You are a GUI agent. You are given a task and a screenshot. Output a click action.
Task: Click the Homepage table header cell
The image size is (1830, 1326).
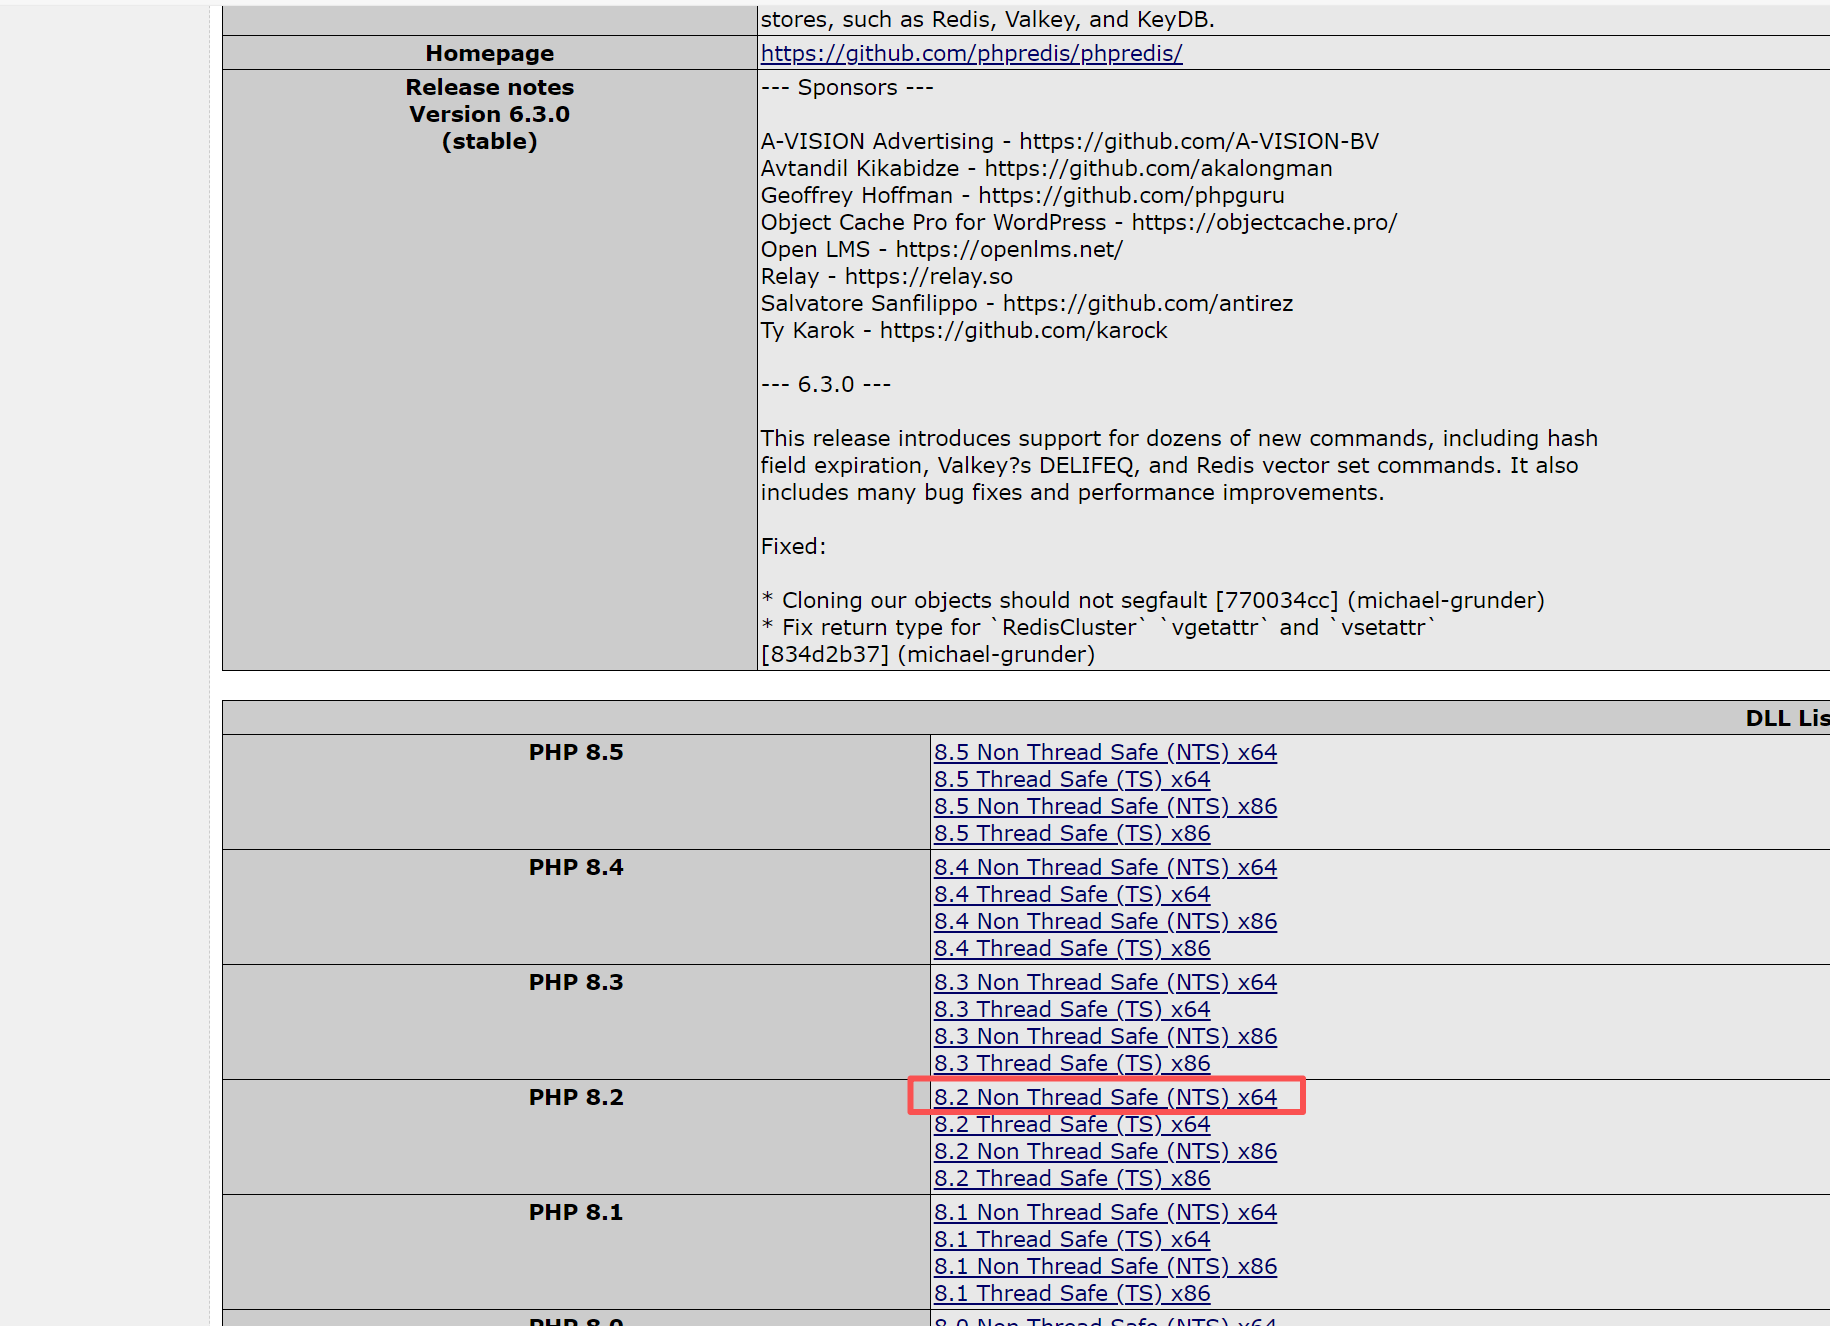click(490, 53)
